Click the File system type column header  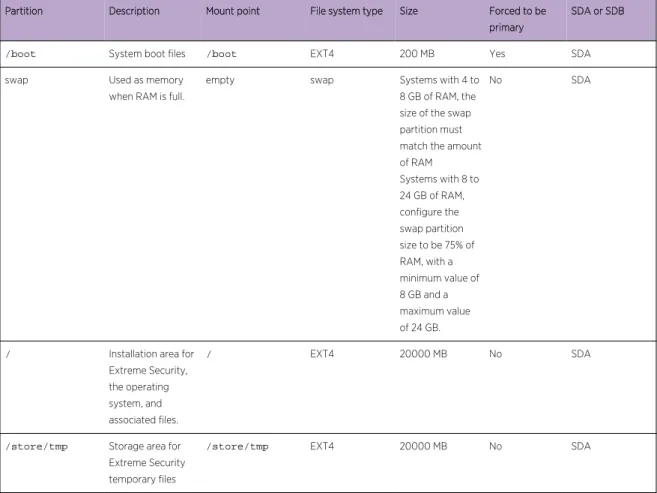(x=346, y=11)
